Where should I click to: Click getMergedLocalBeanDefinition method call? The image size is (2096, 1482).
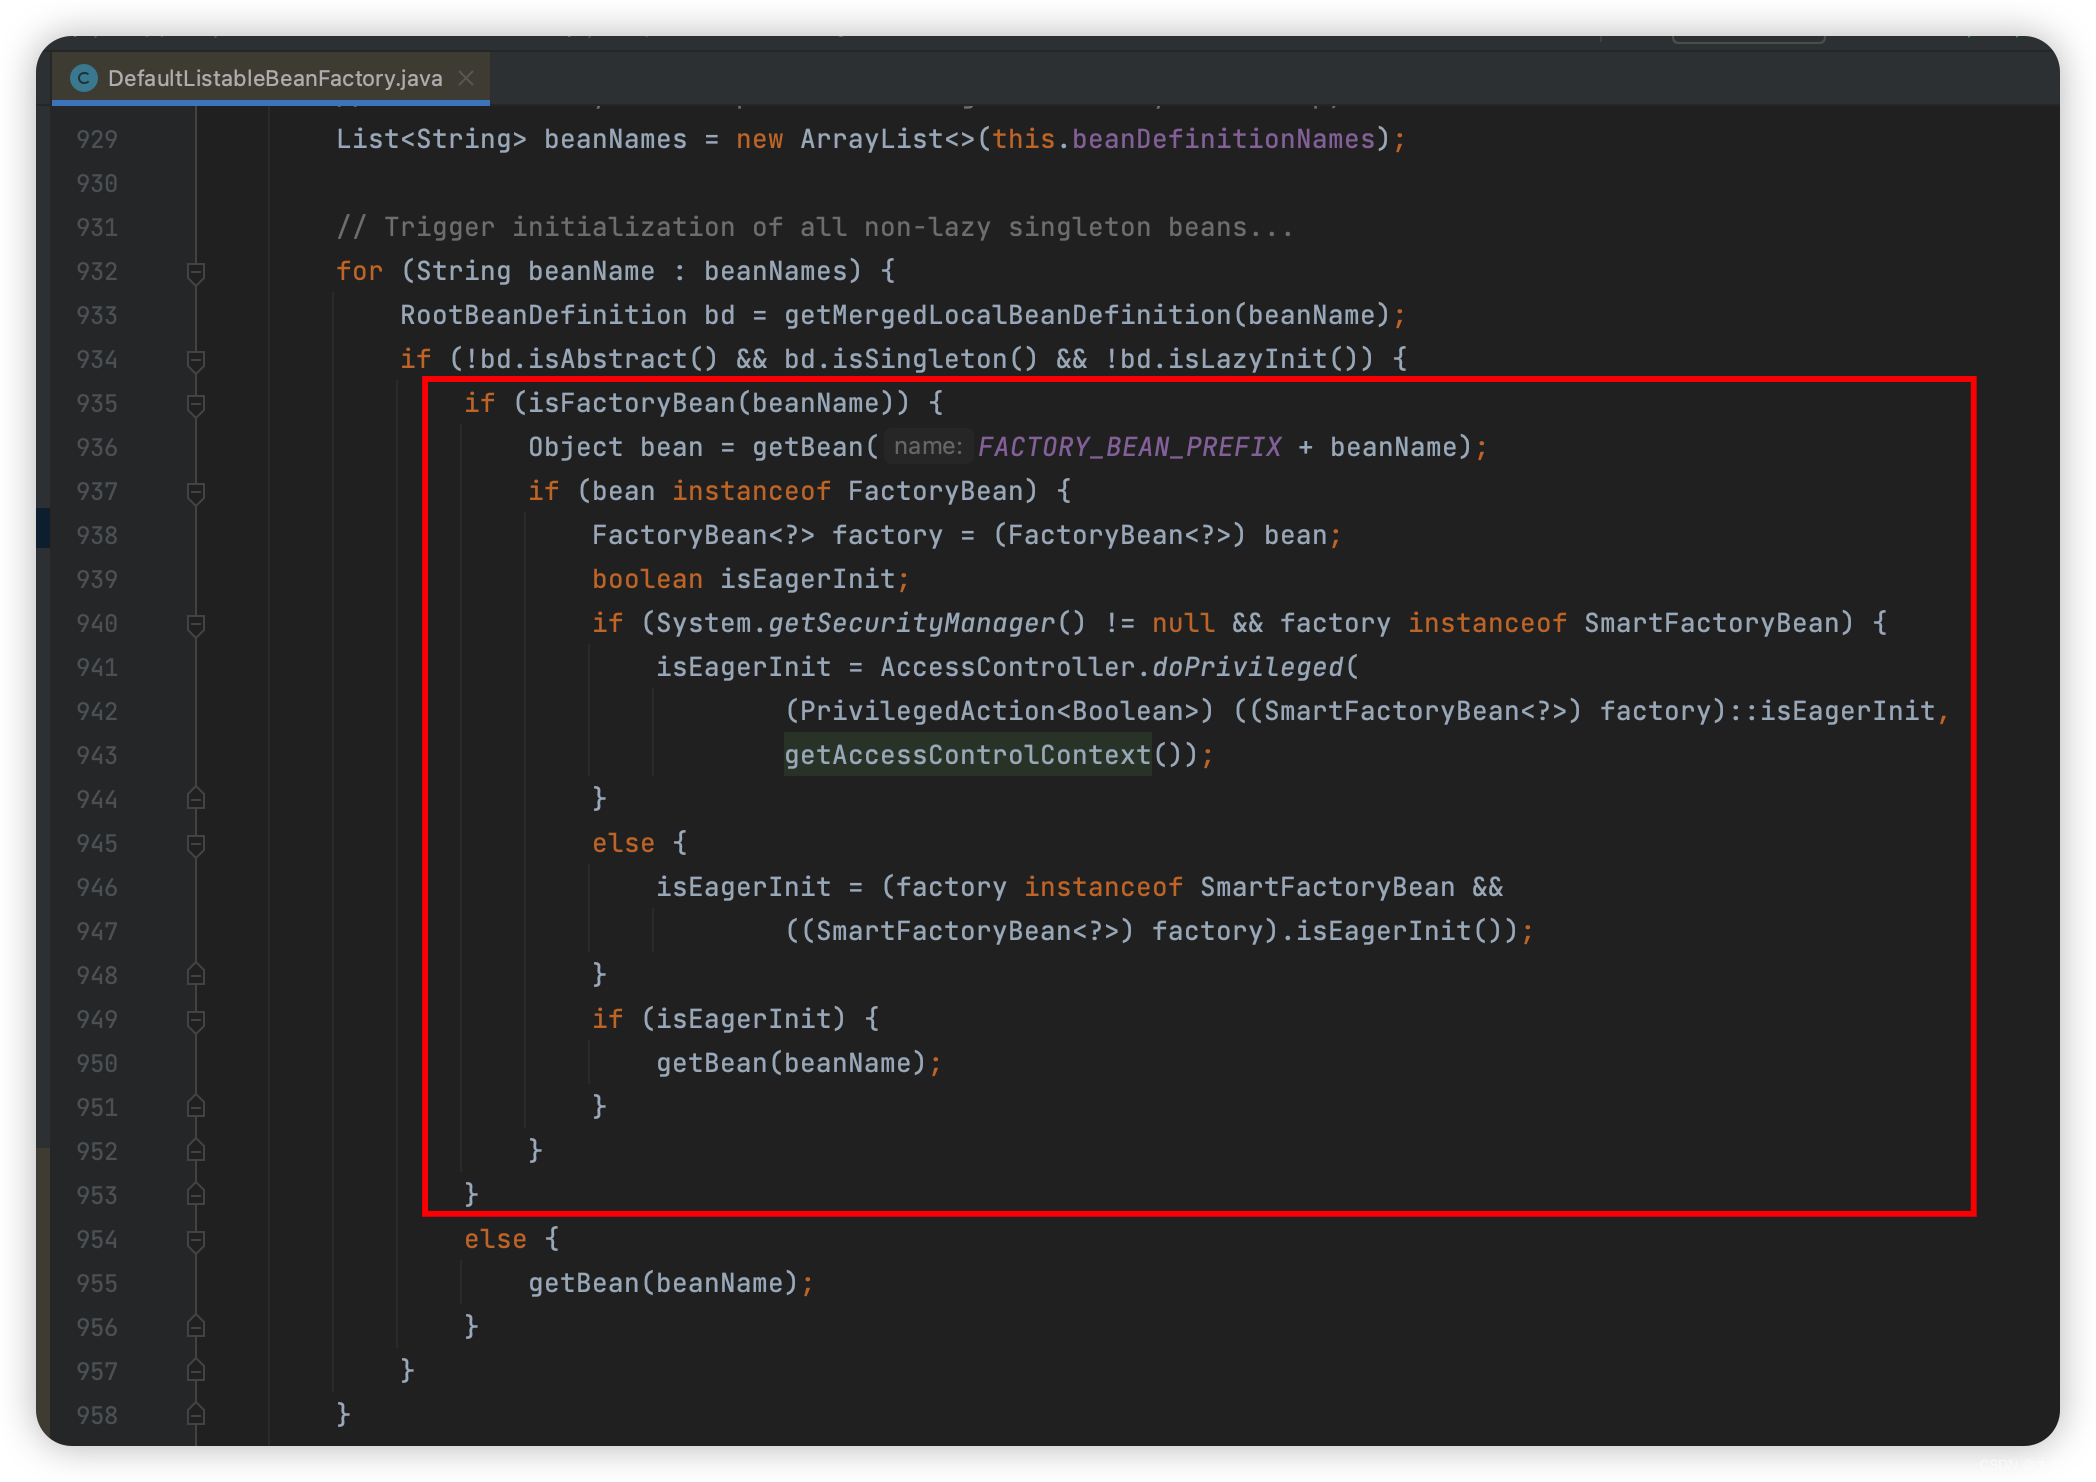coord(1007,316)
